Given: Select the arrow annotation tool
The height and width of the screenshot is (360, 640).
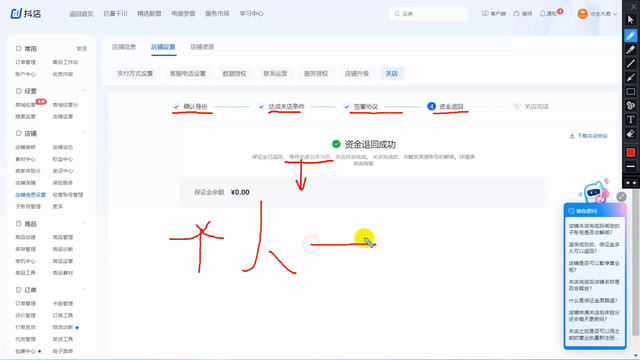Looking at the screenshot, I should [631, 77].
